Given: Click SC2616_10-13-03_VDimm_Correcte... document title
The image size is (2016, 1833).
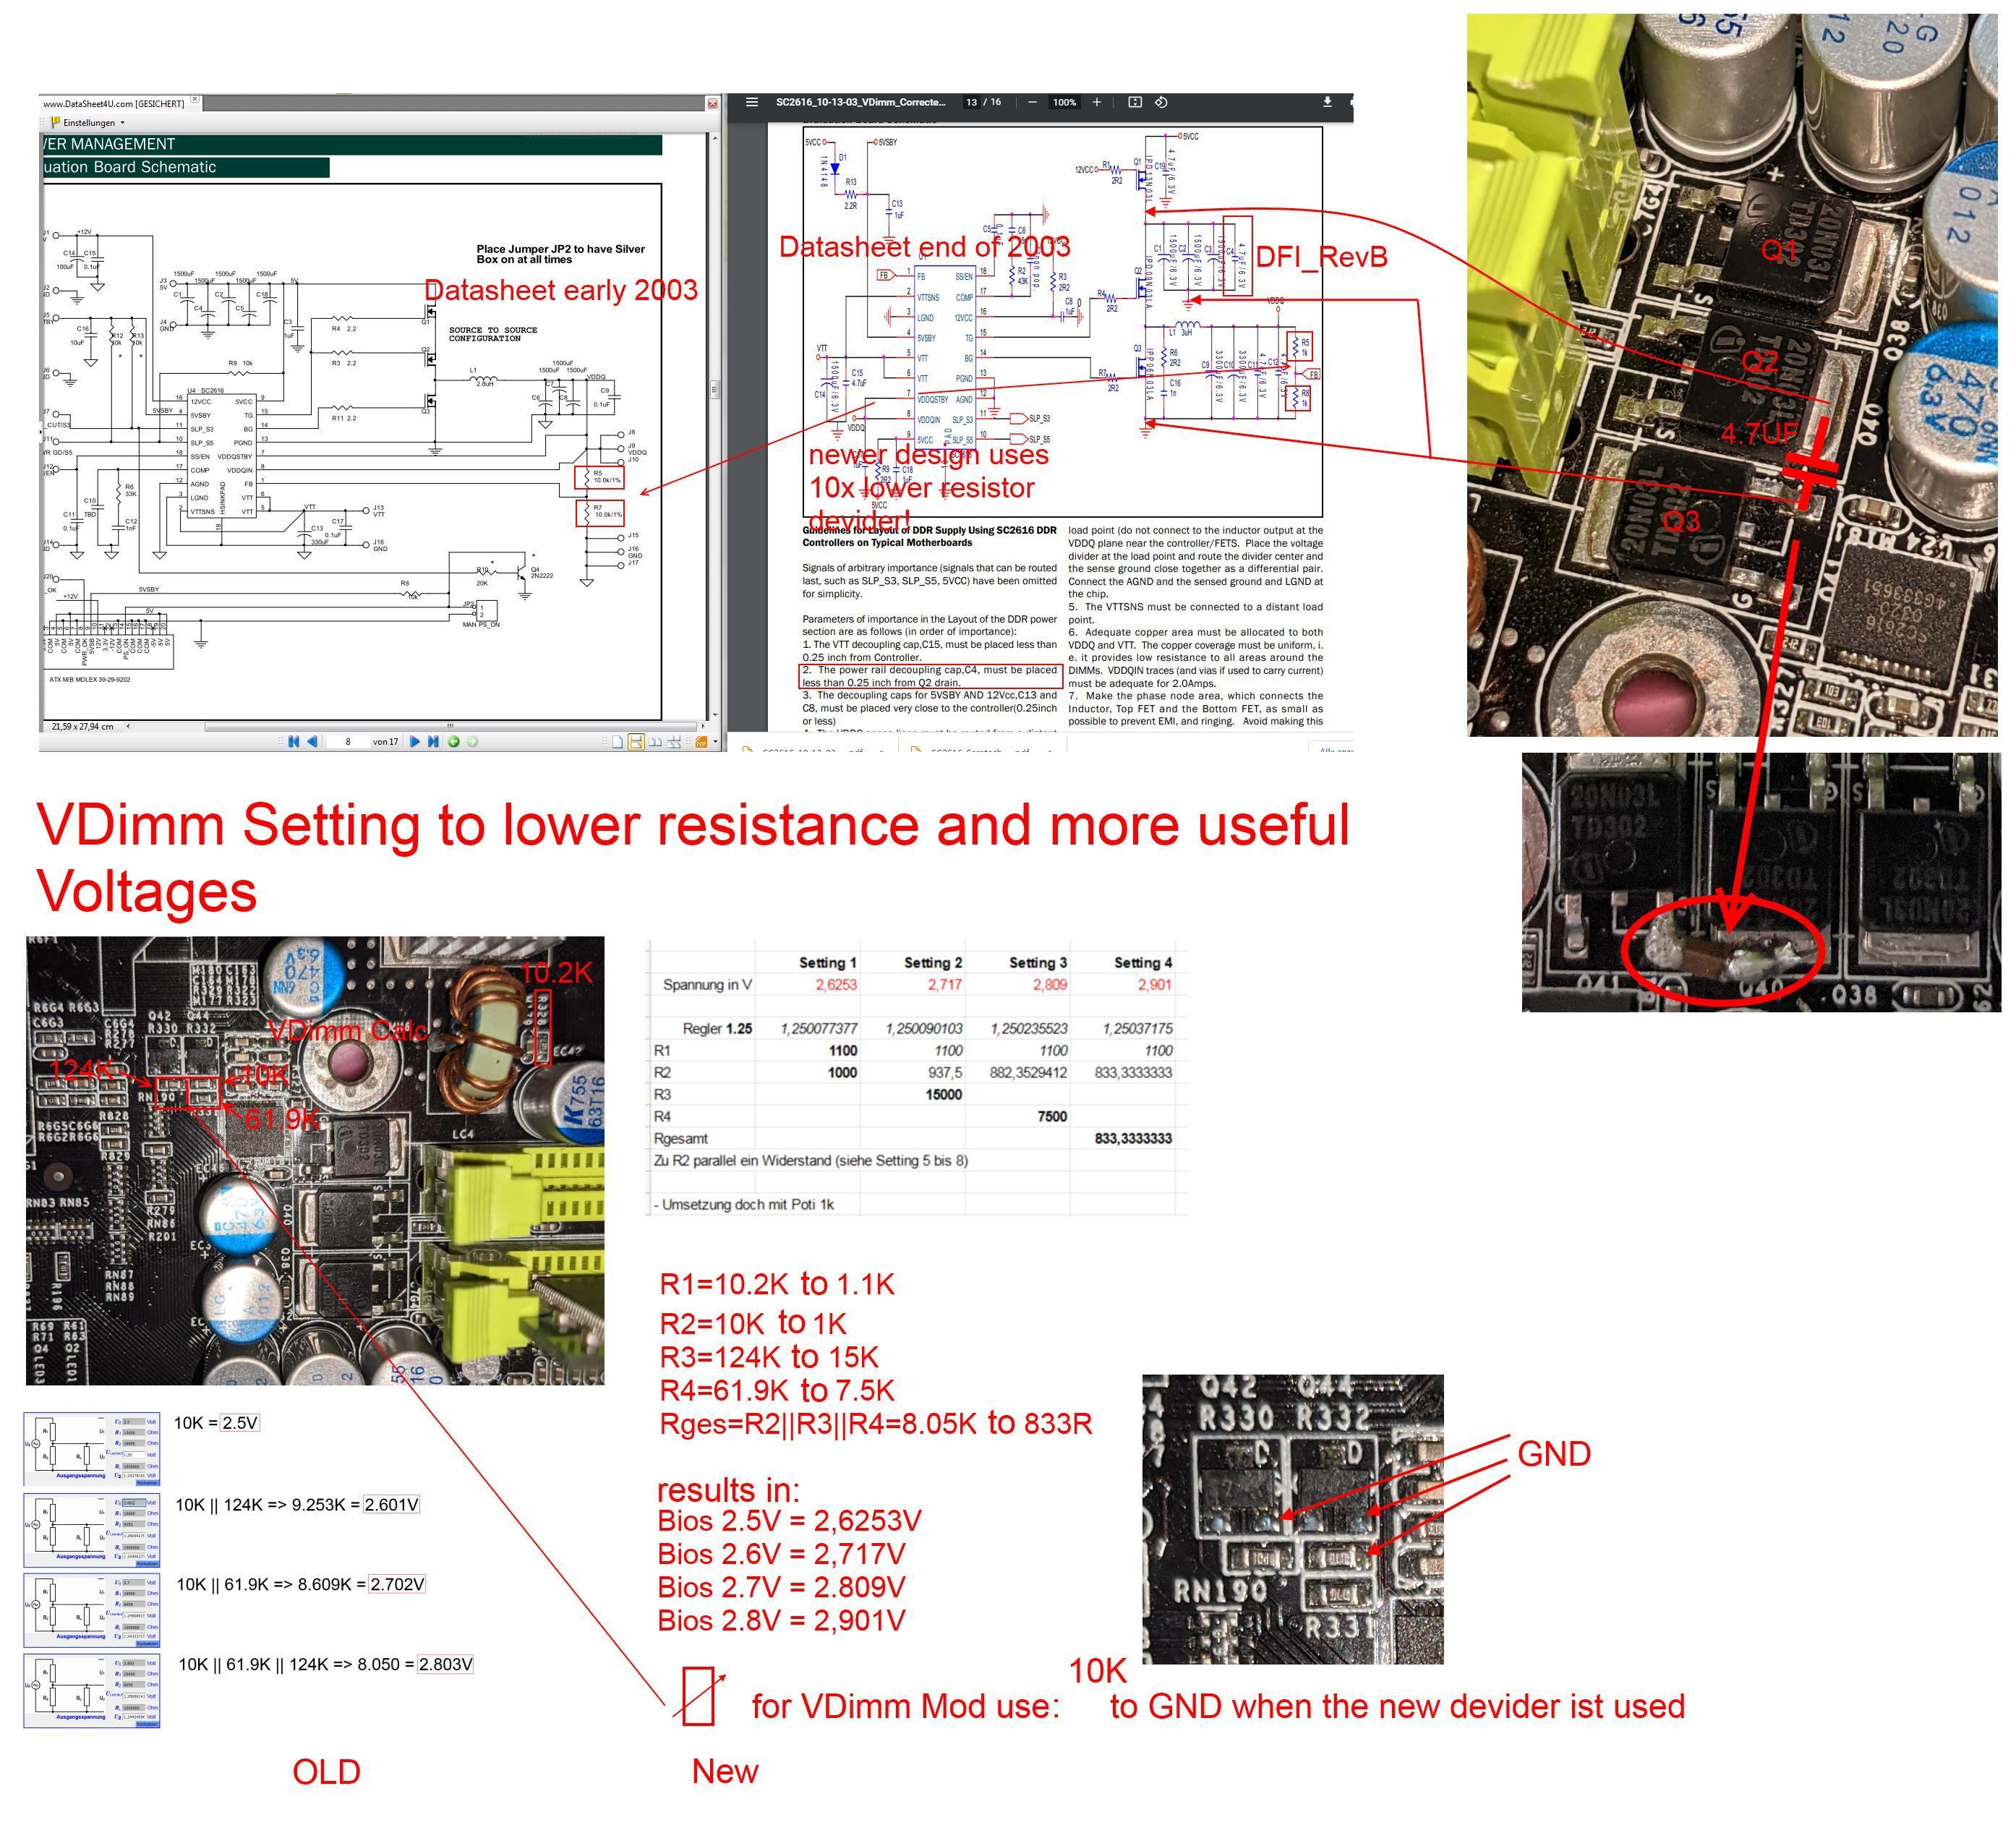Looking at the screenshot, I should [x=860, y=102].
